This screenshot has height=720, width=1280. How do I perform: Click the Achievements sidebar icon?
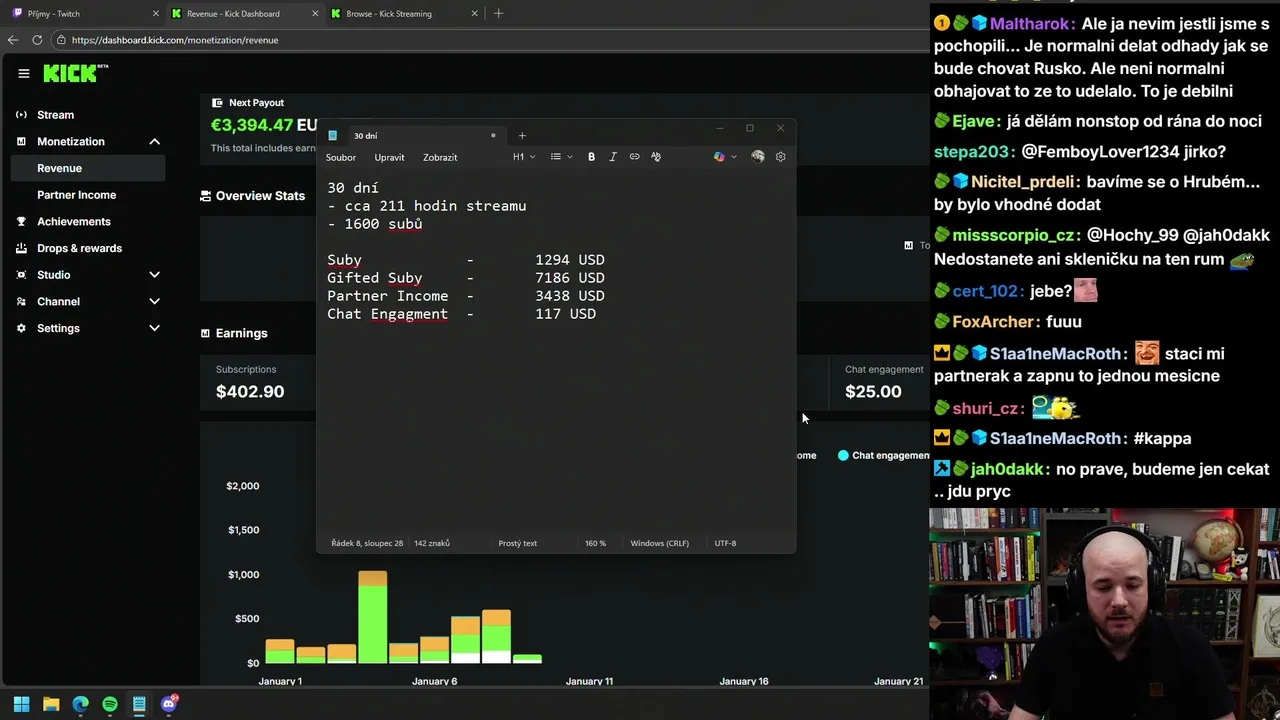tap(21, 222)
